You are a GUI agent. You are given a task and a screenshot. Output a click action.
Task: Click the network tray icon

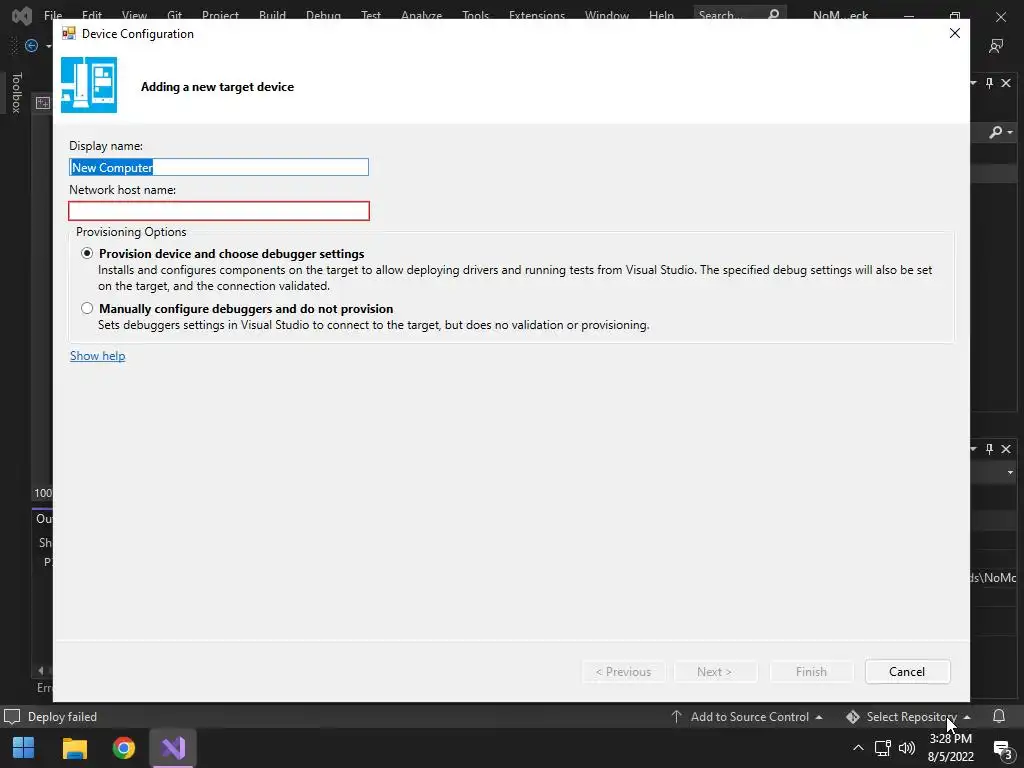[882, 748]
